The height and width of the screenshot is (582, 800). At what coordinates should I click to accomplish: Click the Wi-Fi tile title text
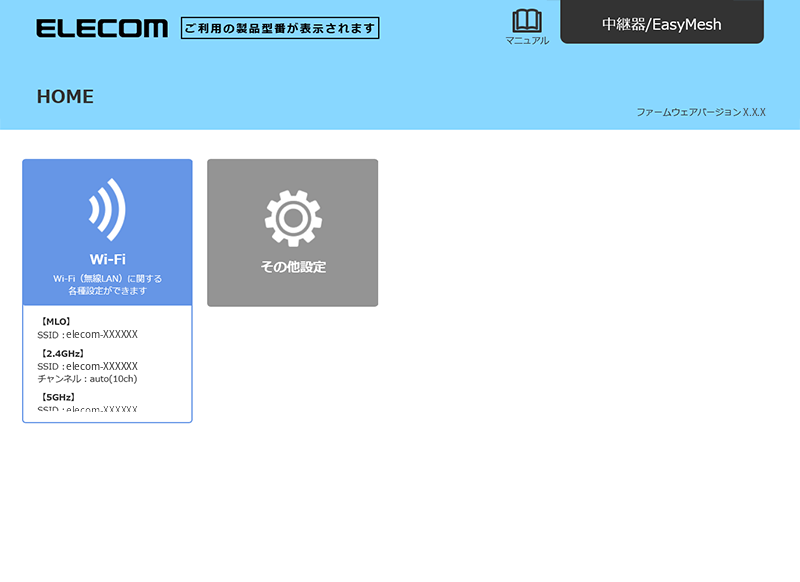point(107,259)
